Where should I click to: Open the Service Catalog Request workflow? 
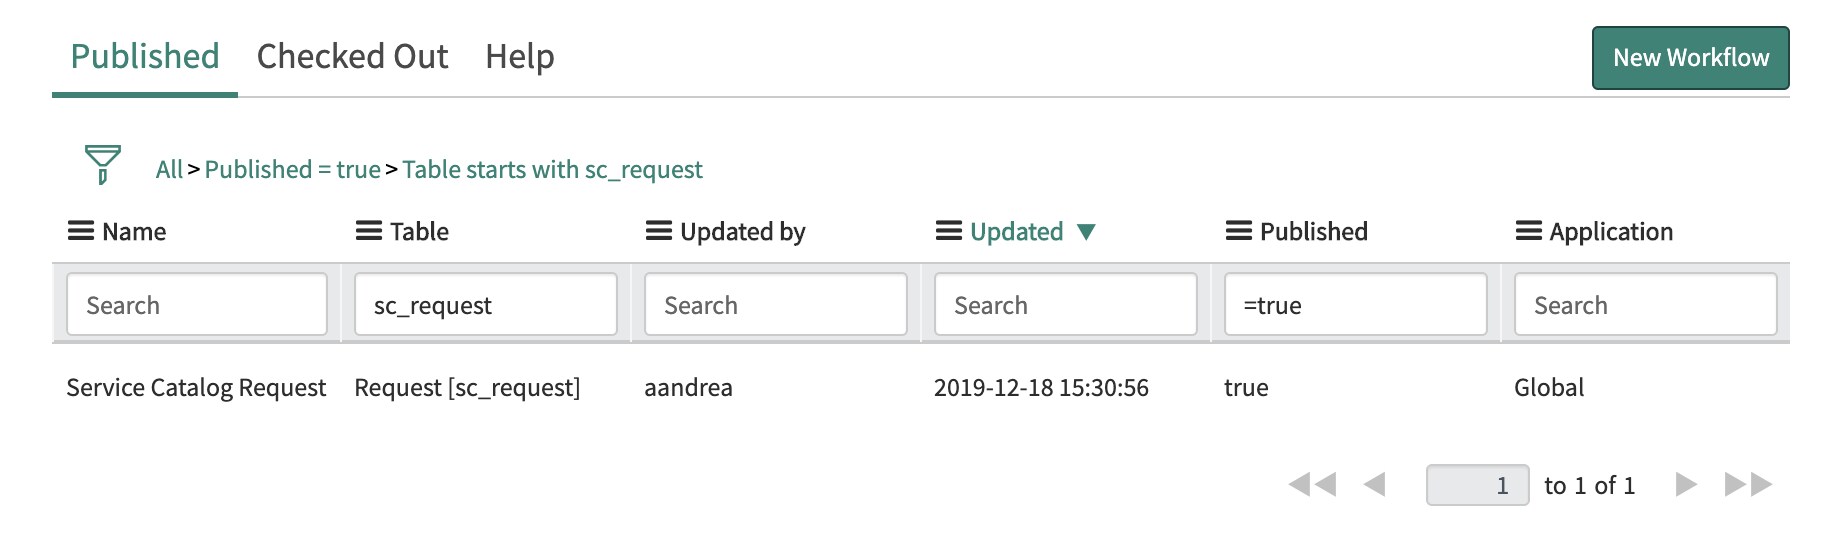(x=196, y=388)
